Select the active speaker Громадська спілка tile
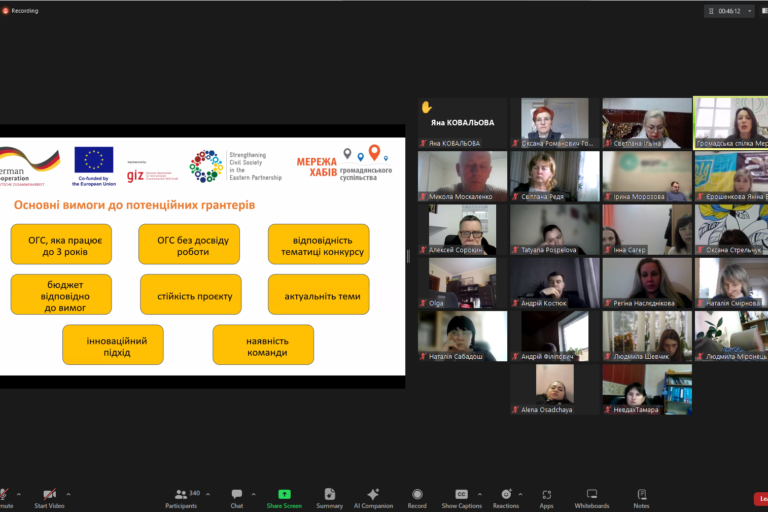Screen dimensions: 768x512 (x=731, y=123)
